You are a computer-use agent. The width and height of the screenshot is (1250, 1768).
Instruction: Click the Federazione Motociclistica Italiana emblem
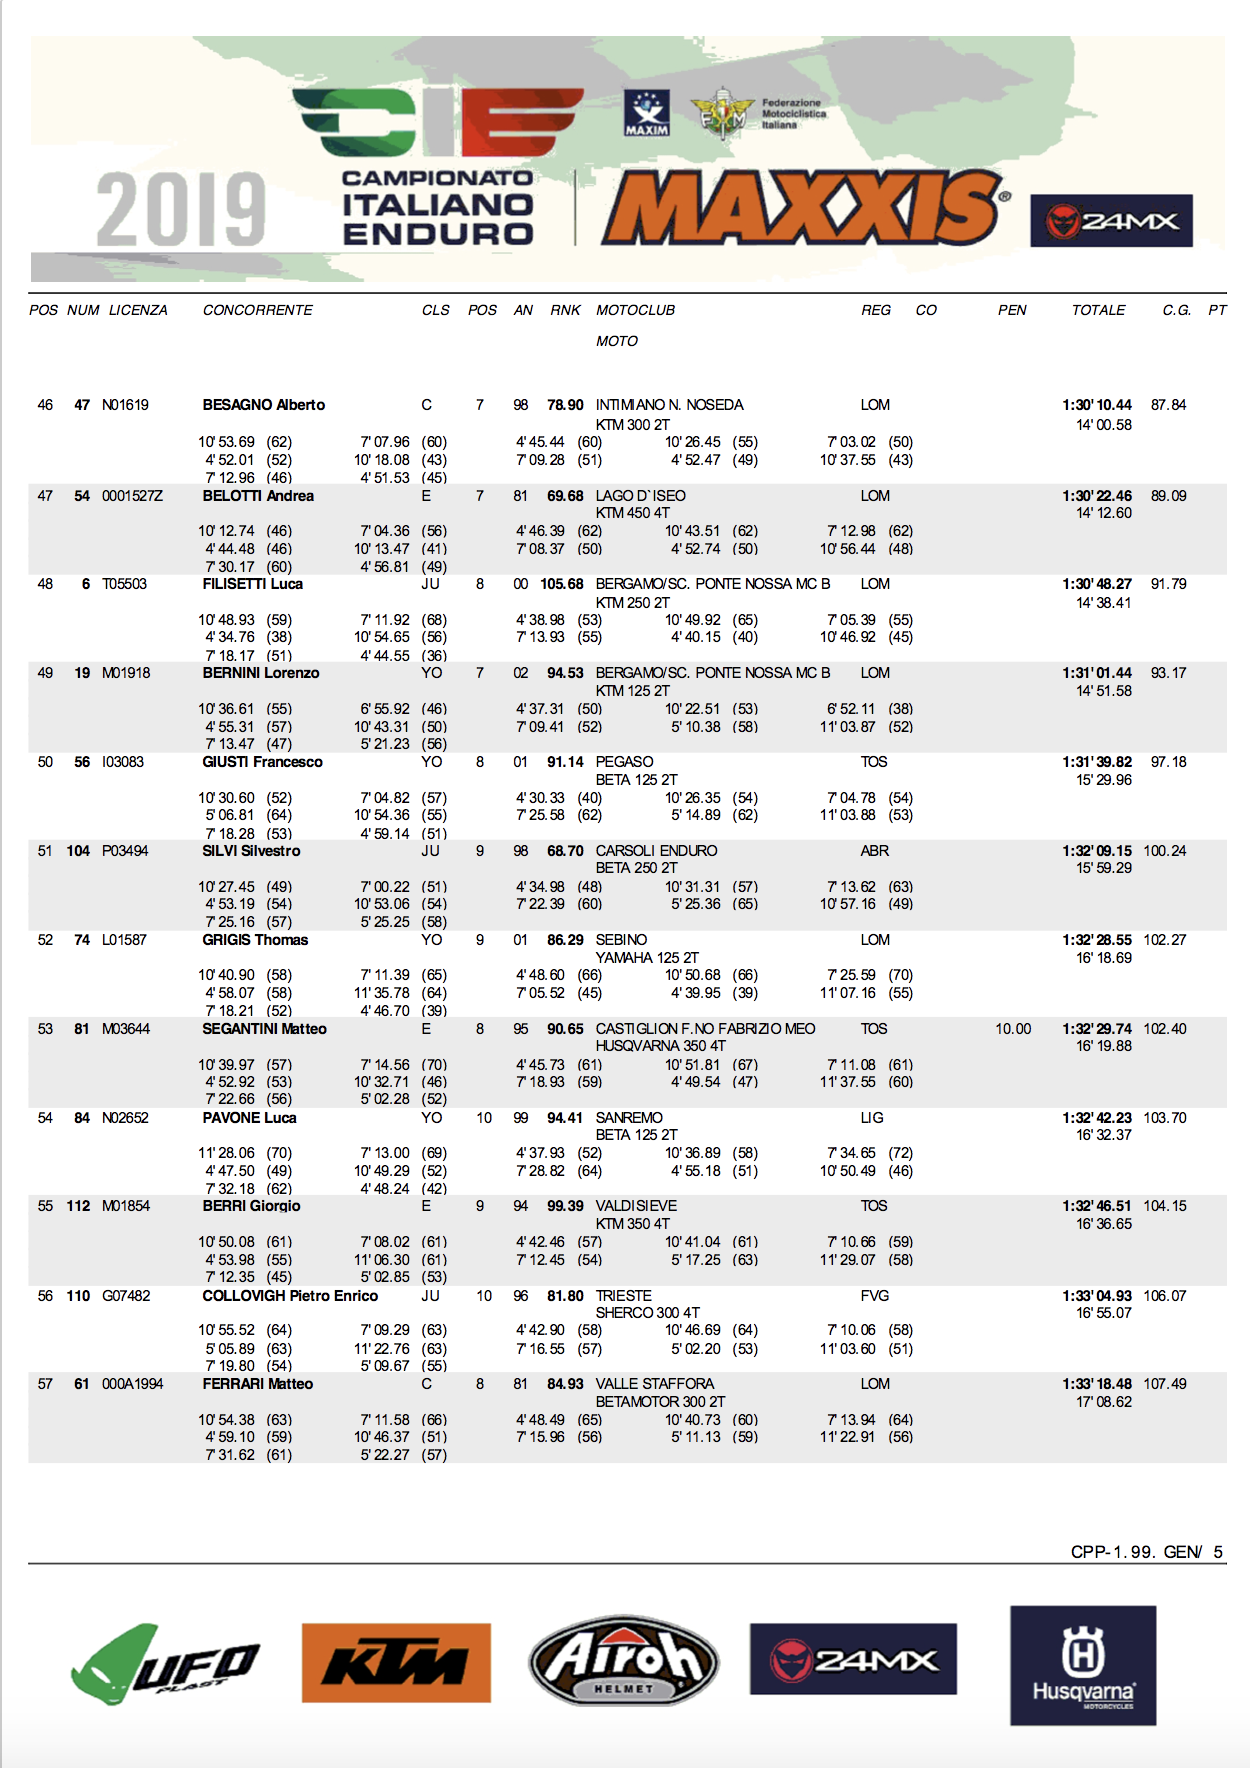[x=725, y=115]
